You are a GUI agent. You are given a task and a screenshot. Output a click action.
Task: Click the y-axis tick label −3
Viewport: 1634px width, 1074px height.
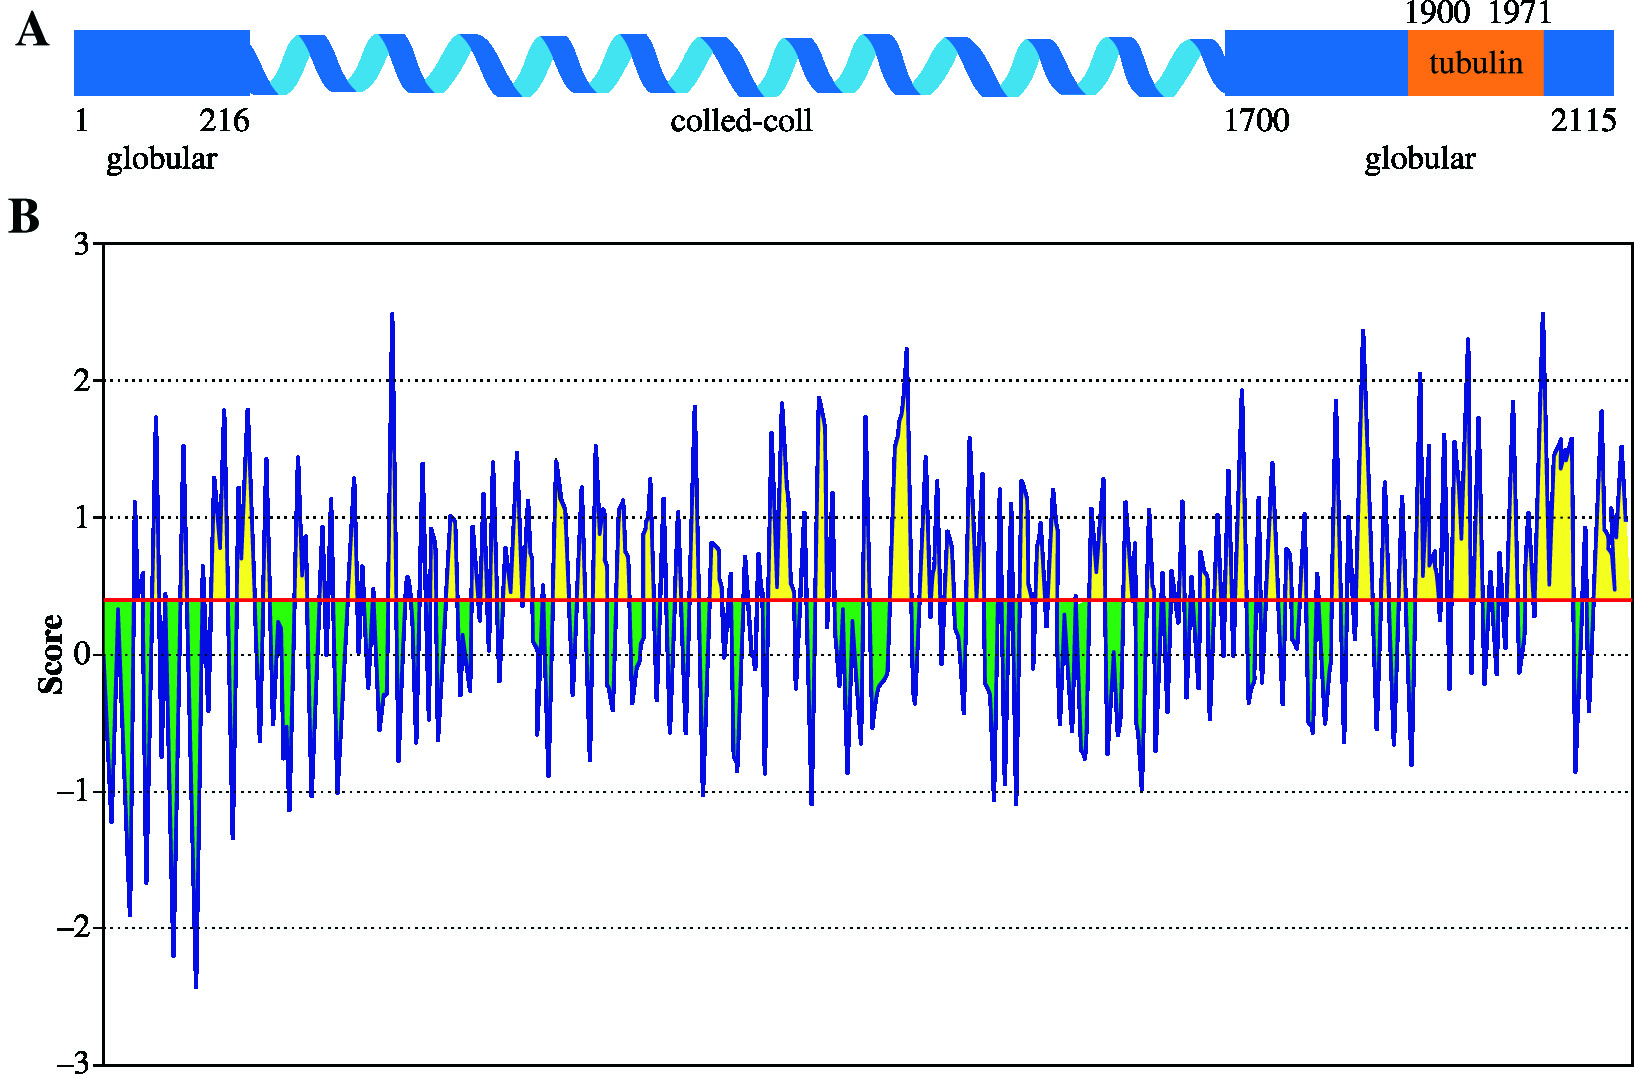click(x=73, y=1063)
